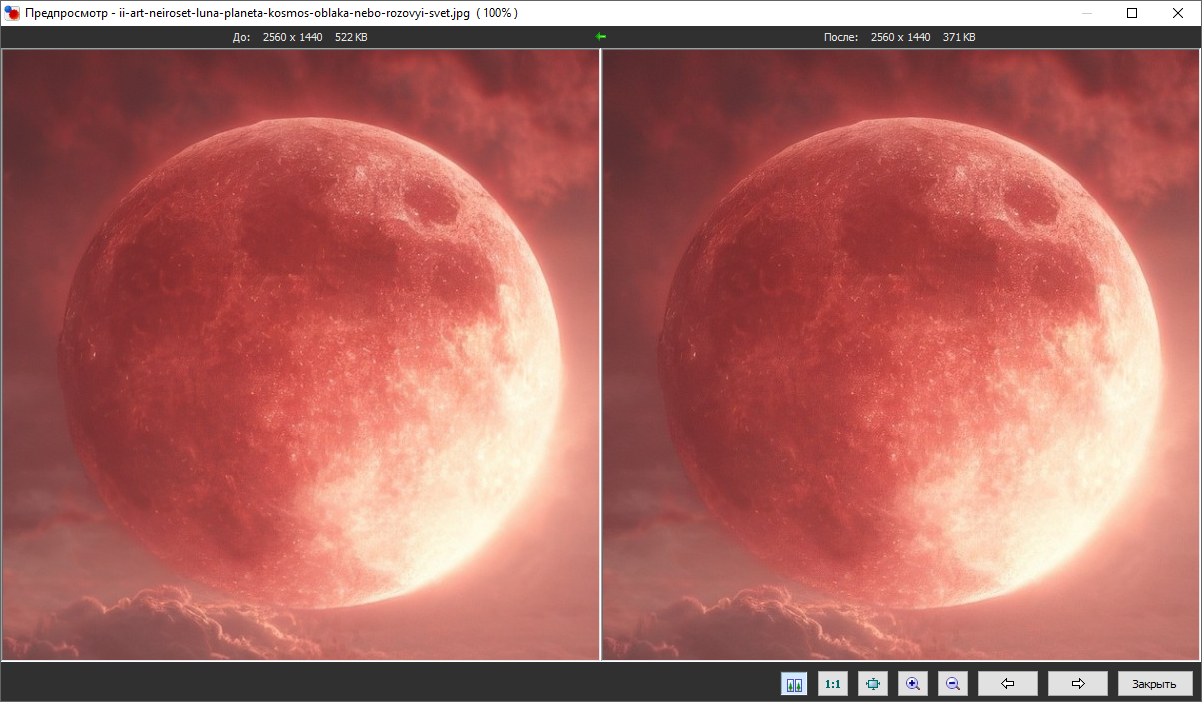
Task: Close the preview window with X
Action: pos(1178,13)
